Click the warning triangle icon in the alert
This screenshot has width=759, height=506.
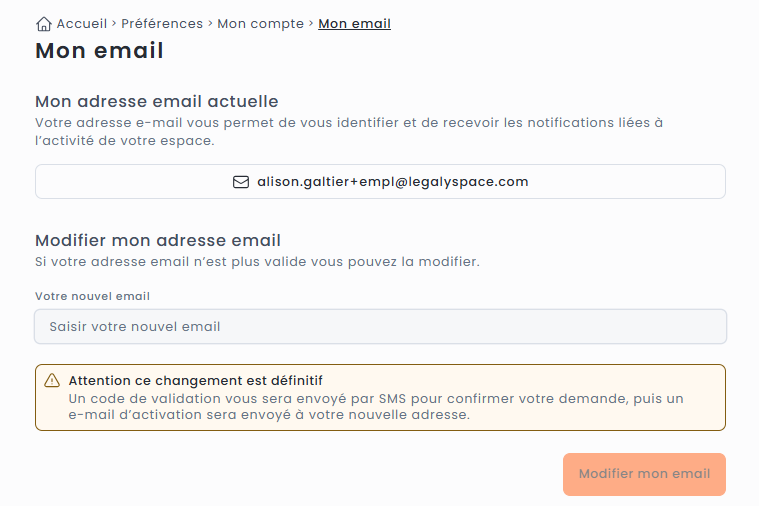click(52, 381)
